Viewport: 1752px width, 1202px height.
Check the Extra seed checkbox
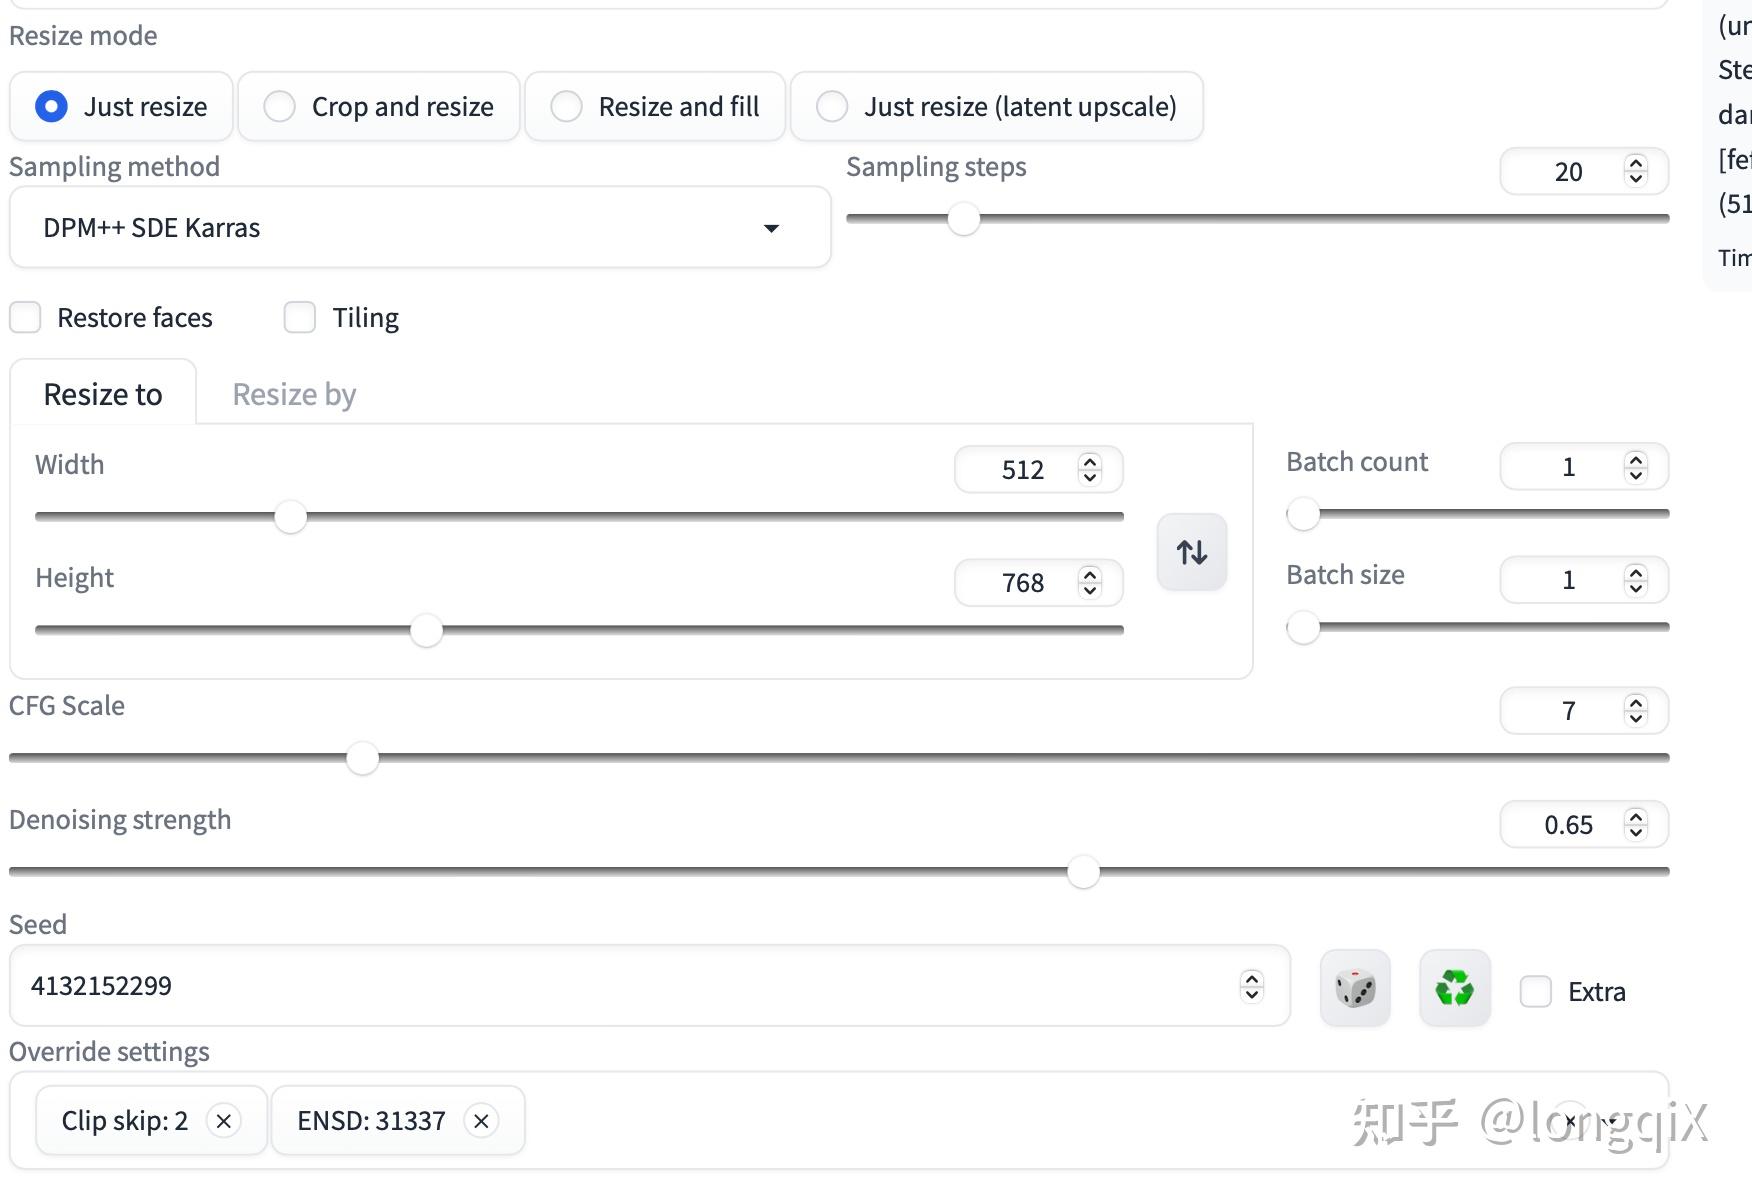pyautogui.click(x=1536, y=992)
